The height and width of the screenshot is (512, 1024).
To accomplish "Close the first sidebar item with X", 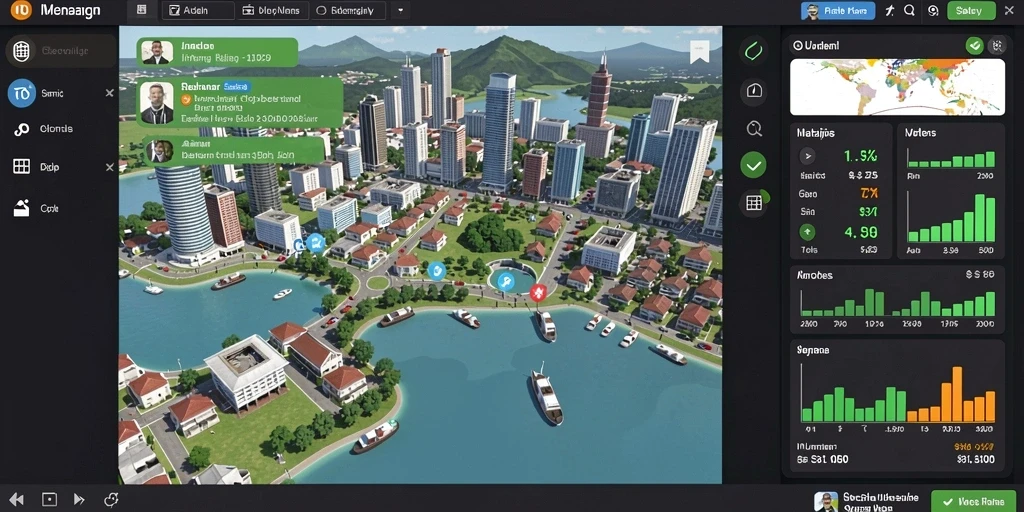I will pos(110,93).
